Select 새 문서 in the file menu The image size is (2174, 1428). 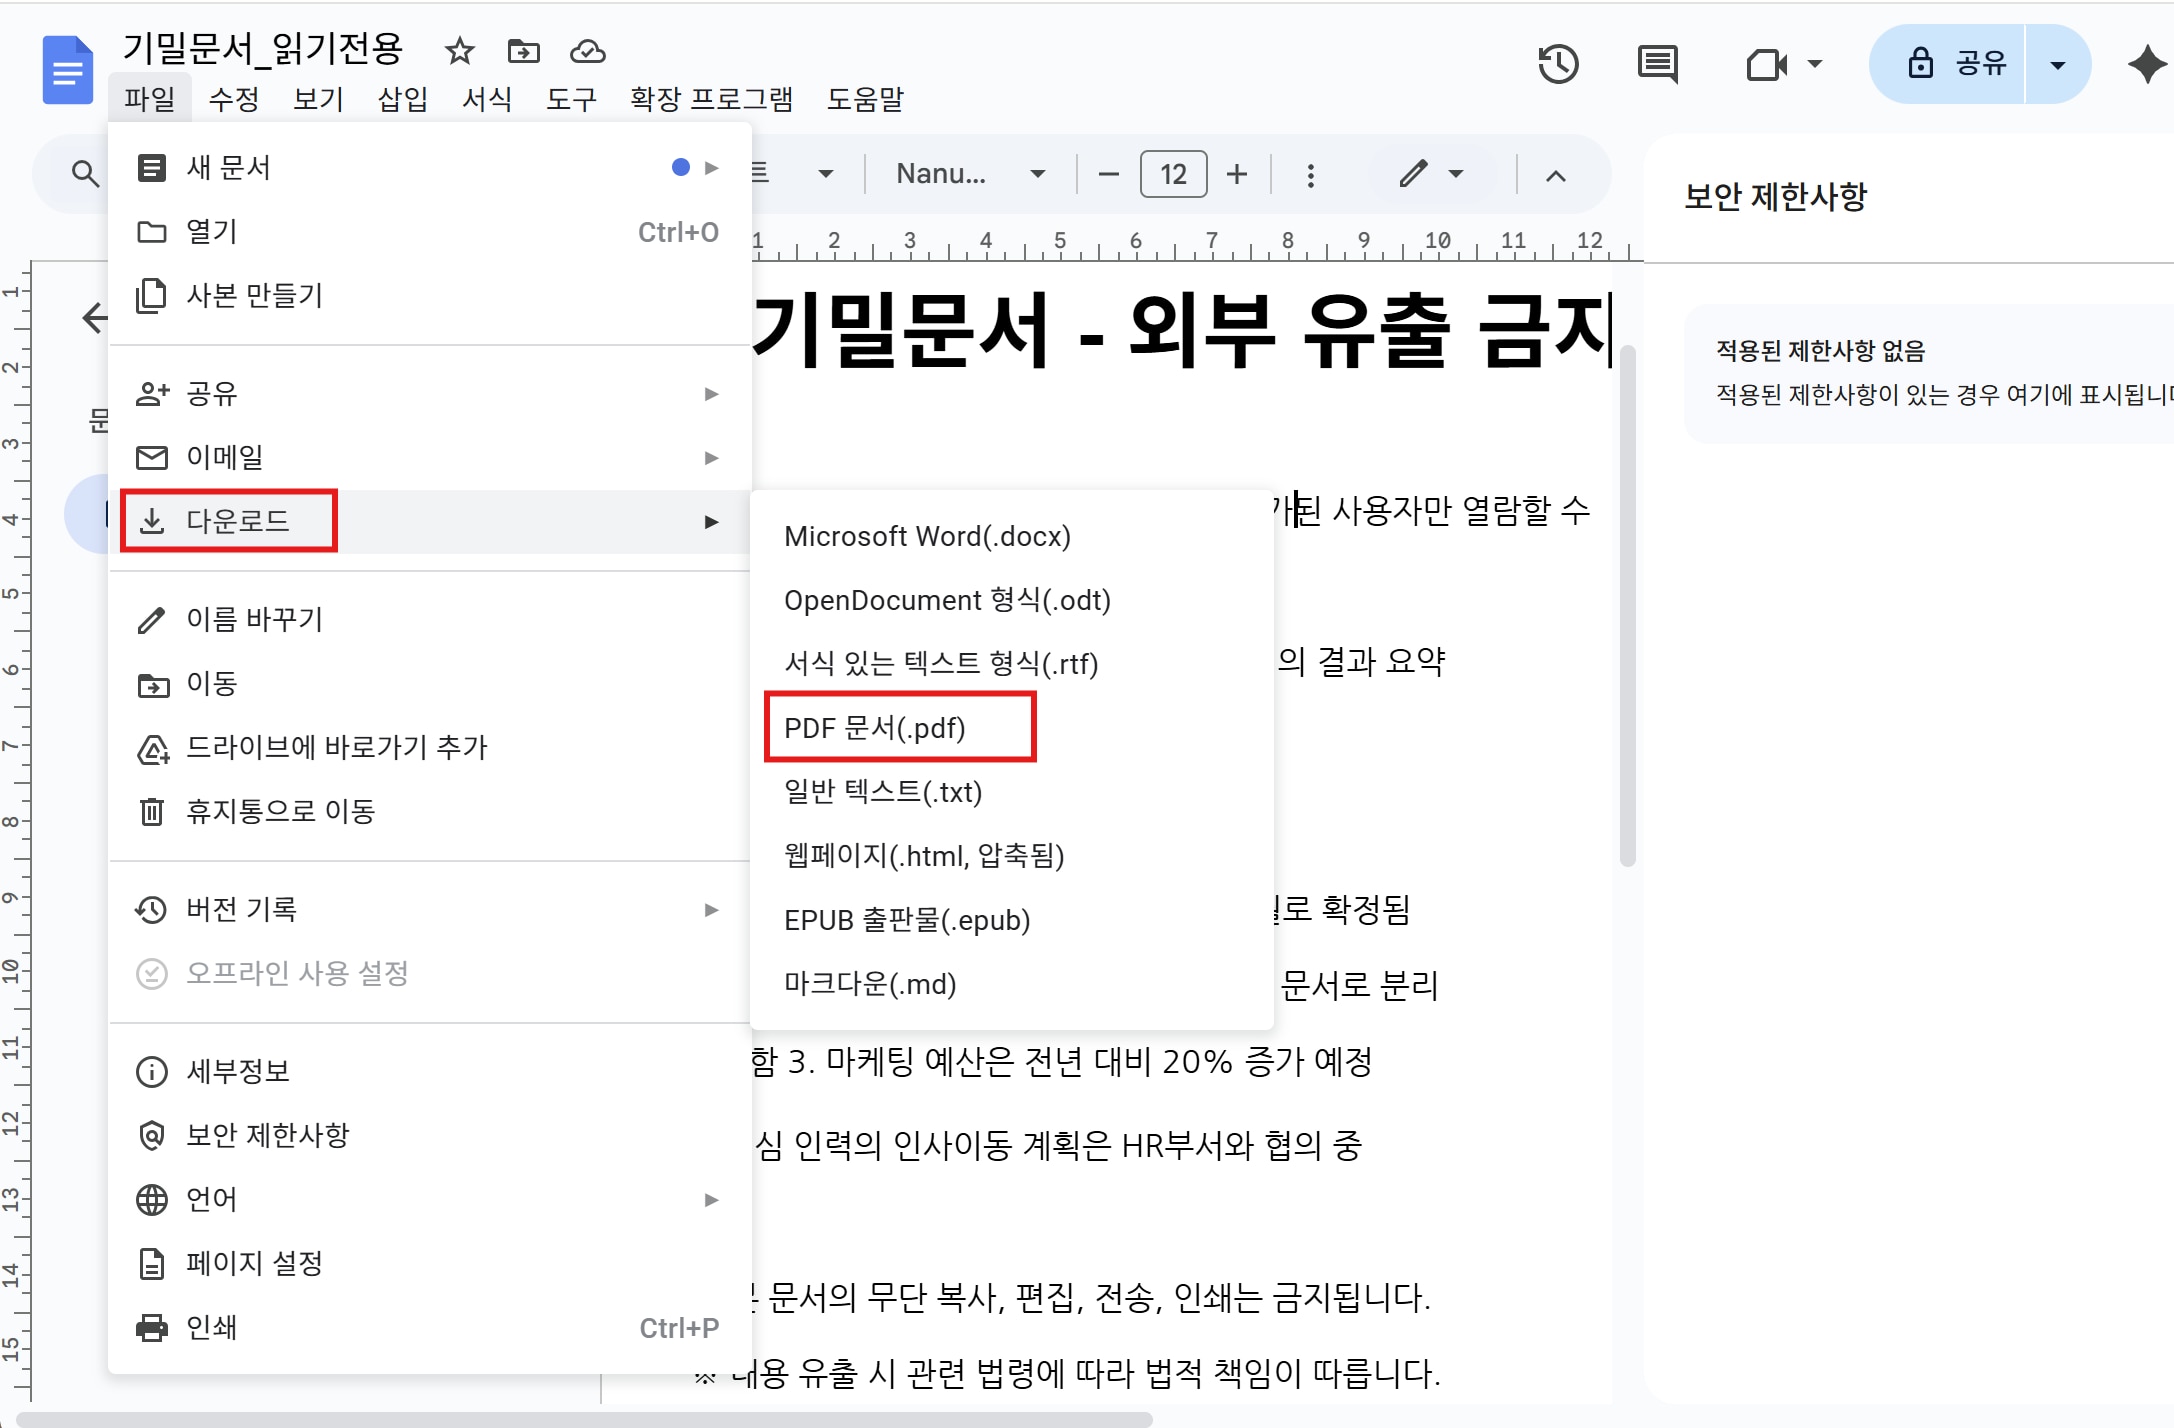click(430, 168)
